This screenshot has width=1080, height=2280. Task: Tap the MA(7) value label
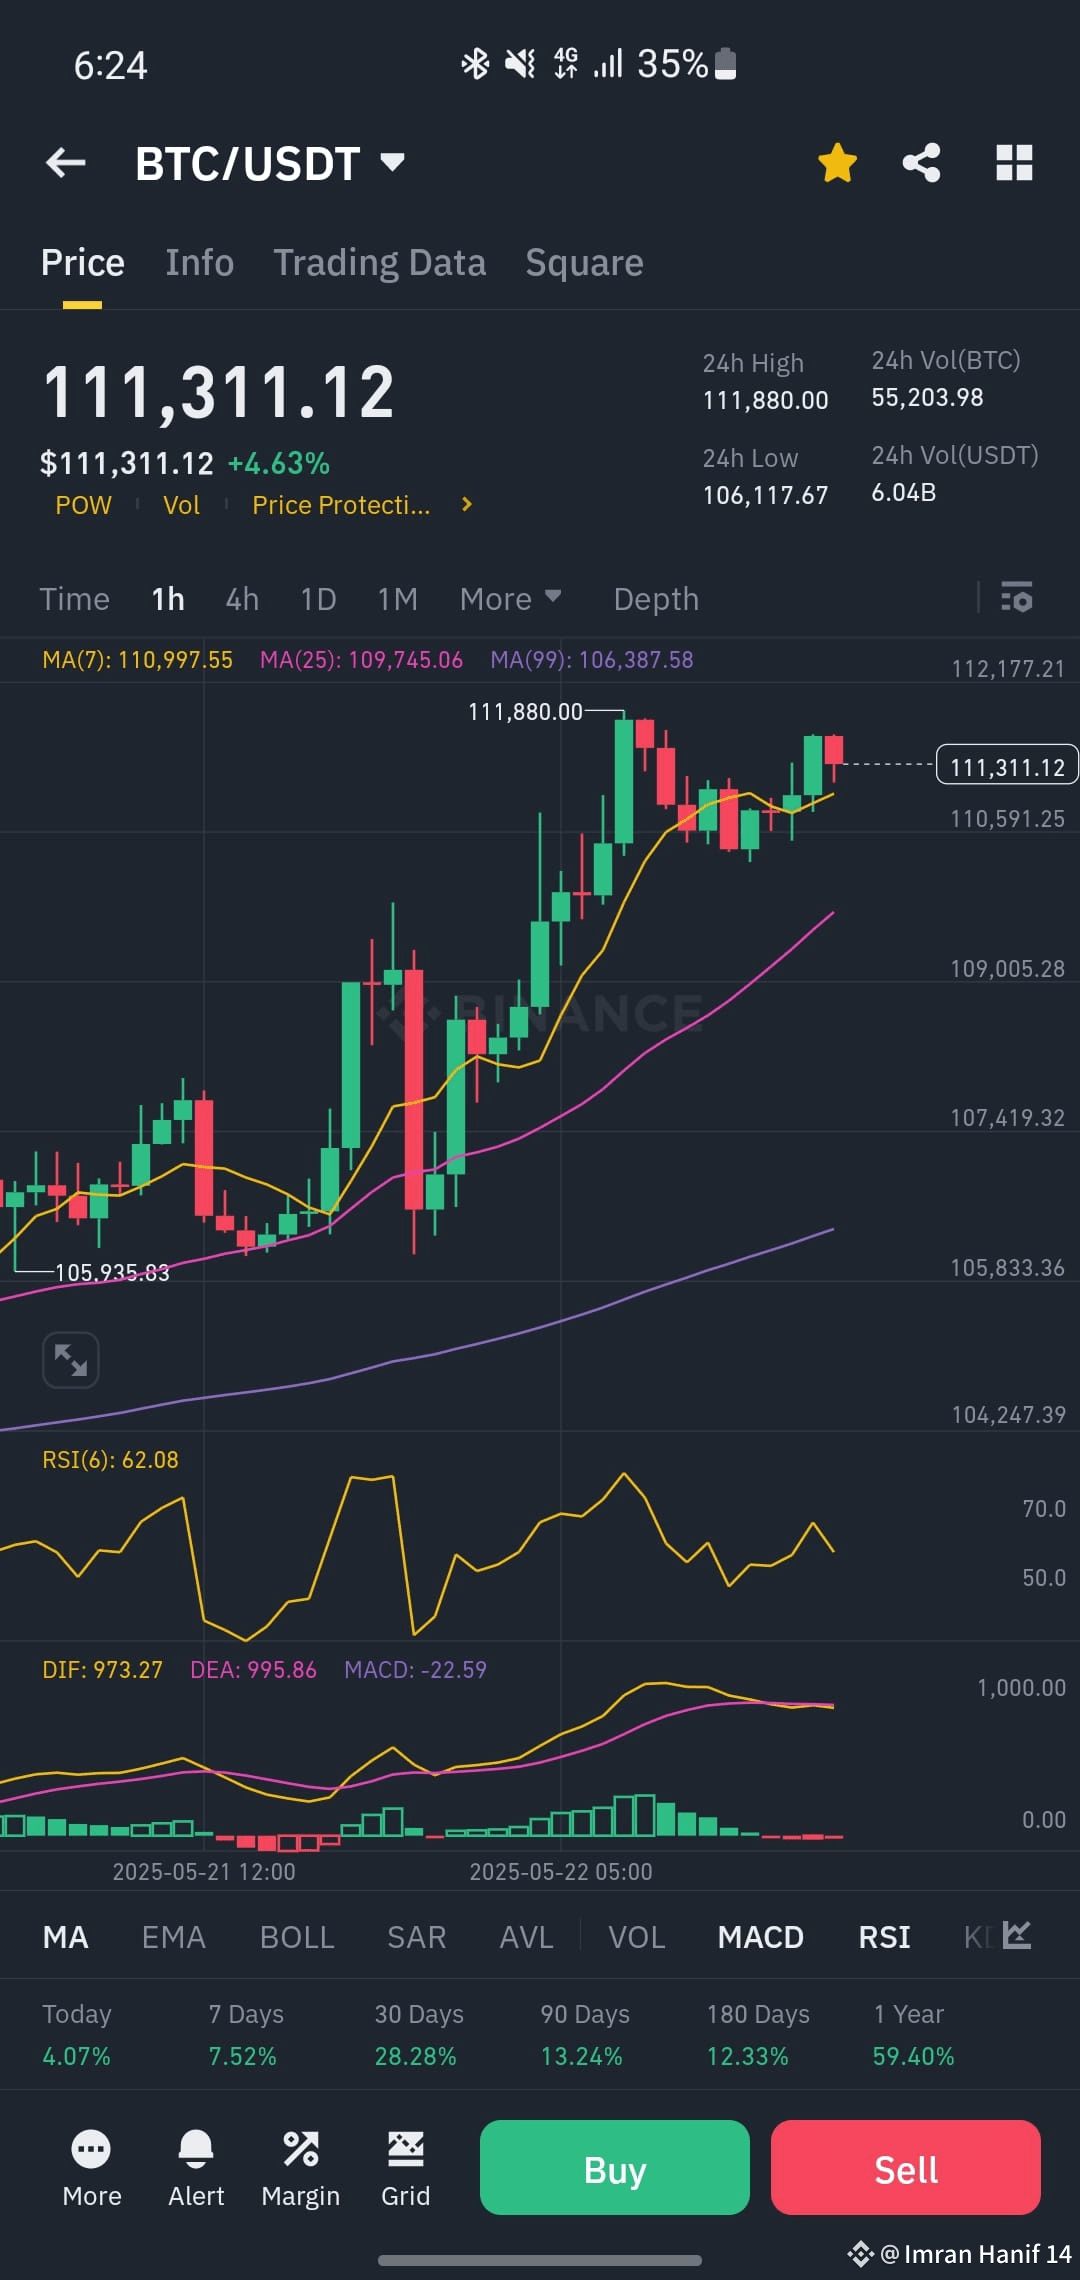tap(137, 660)
